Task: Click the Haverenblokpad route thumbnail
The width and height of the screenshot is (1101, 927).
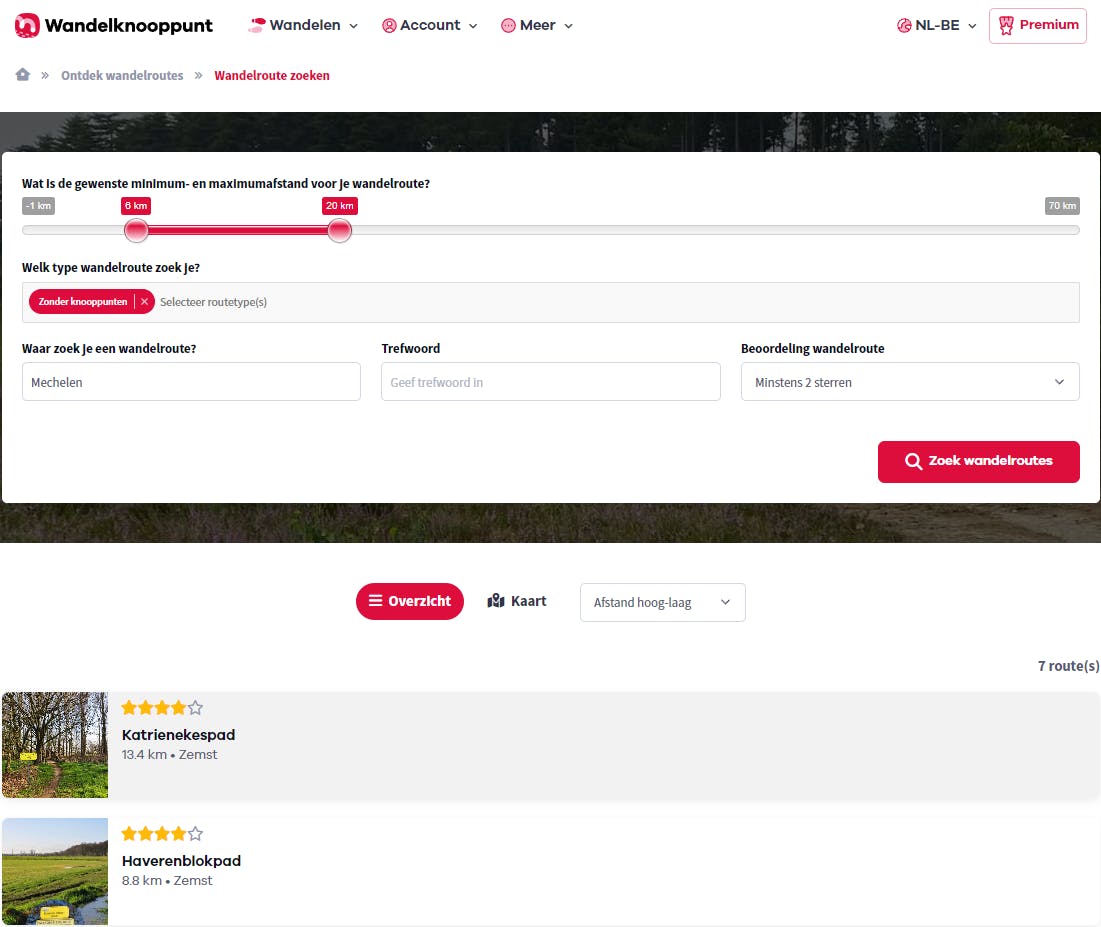Action: click(x=54, y=871)
